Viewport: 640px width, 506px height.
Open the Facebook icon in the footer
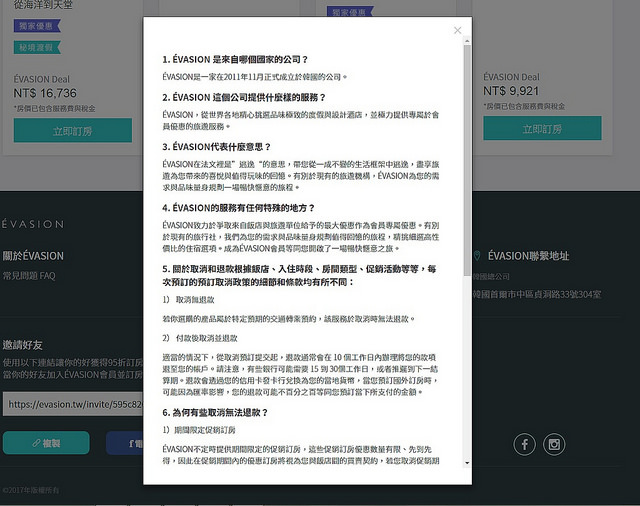tap(524, 444)
